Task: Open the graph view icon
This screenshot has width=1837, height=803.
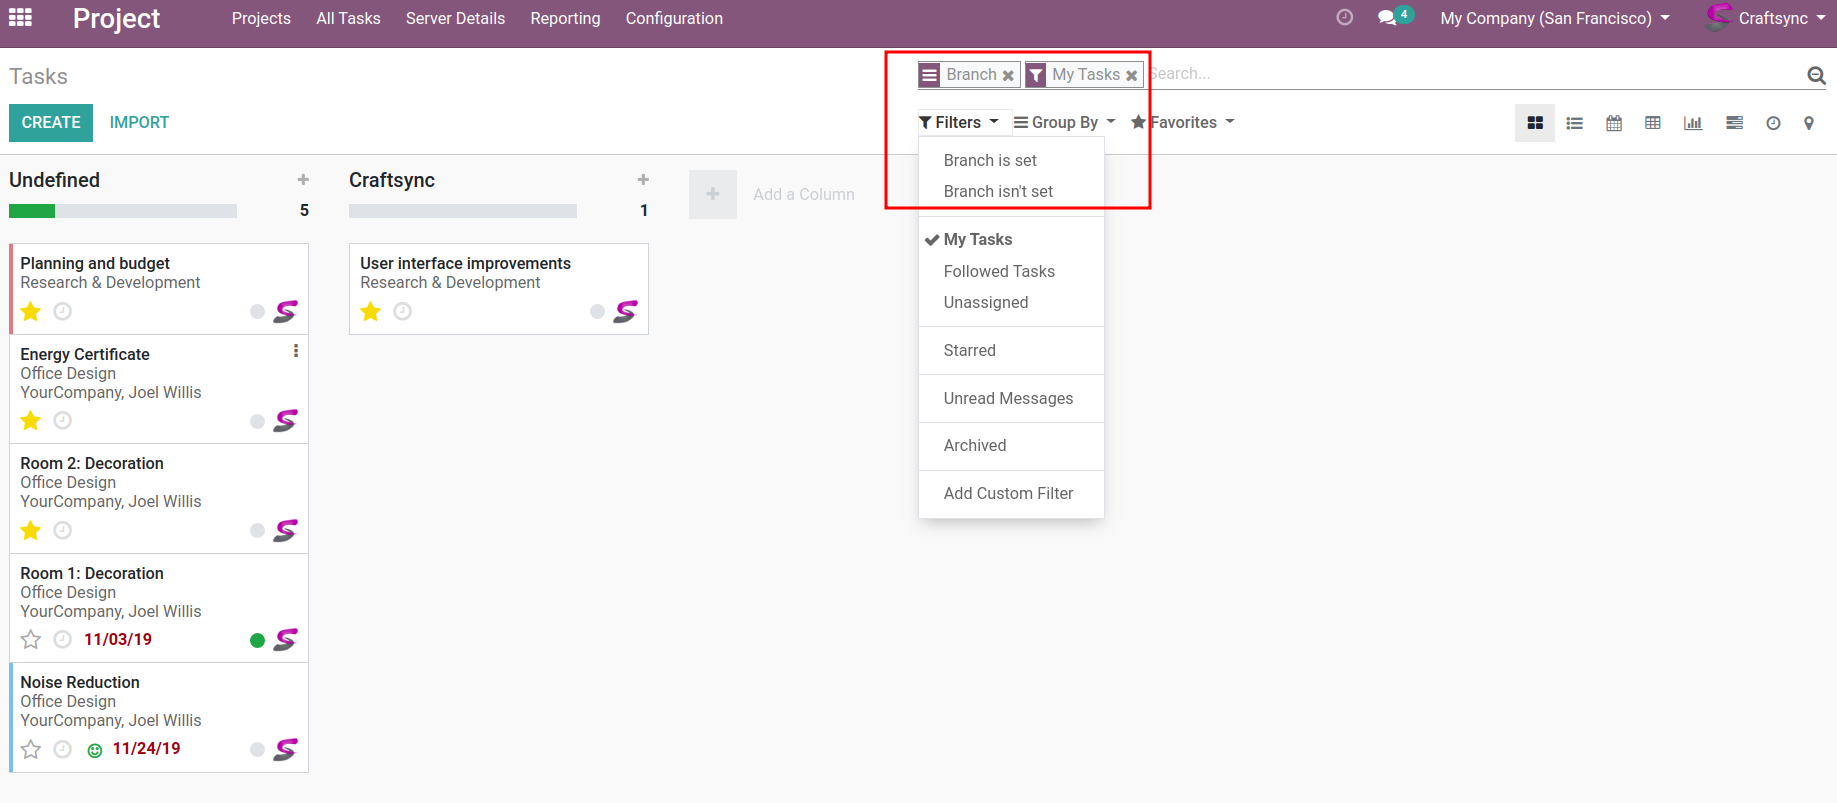Action: pos(1693,123)
